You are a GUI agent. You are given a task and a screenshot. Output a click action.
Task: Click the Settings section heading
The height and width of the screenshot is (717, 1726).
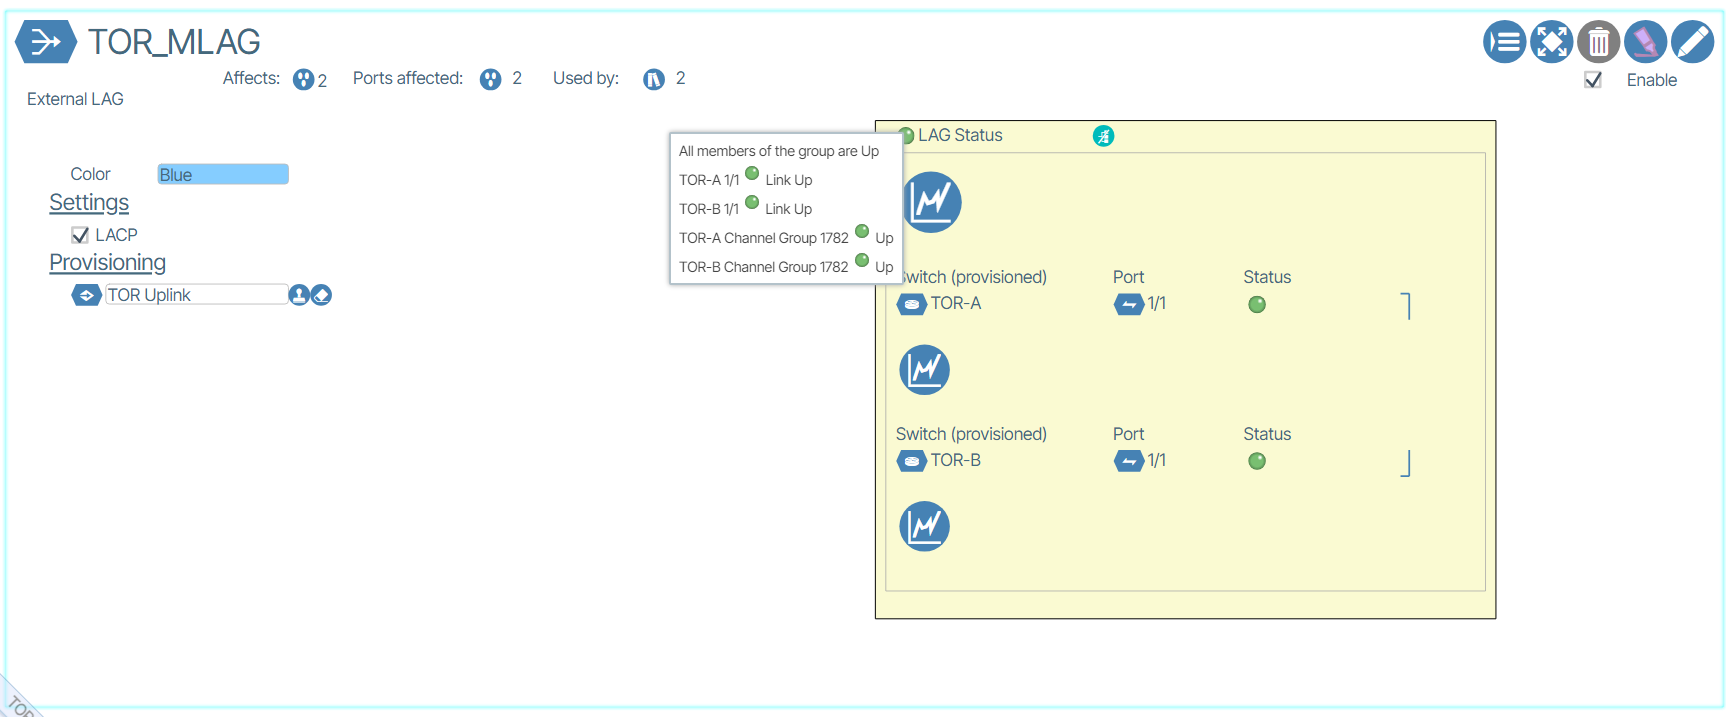pyautogui.click(x=89, y=203)
